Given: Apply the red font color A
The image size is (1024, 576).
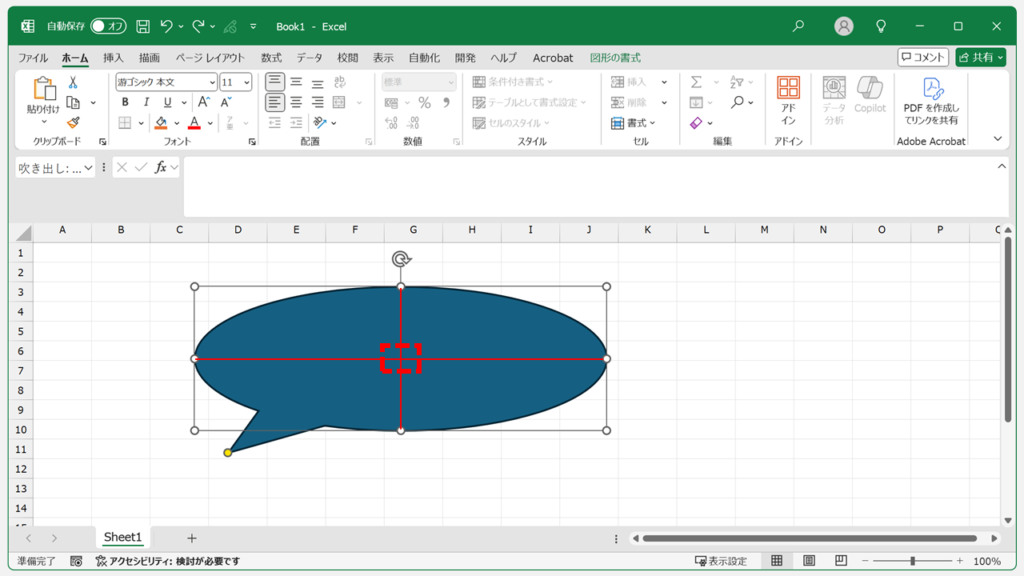Looking at the screenshot, I should [194, 123].
